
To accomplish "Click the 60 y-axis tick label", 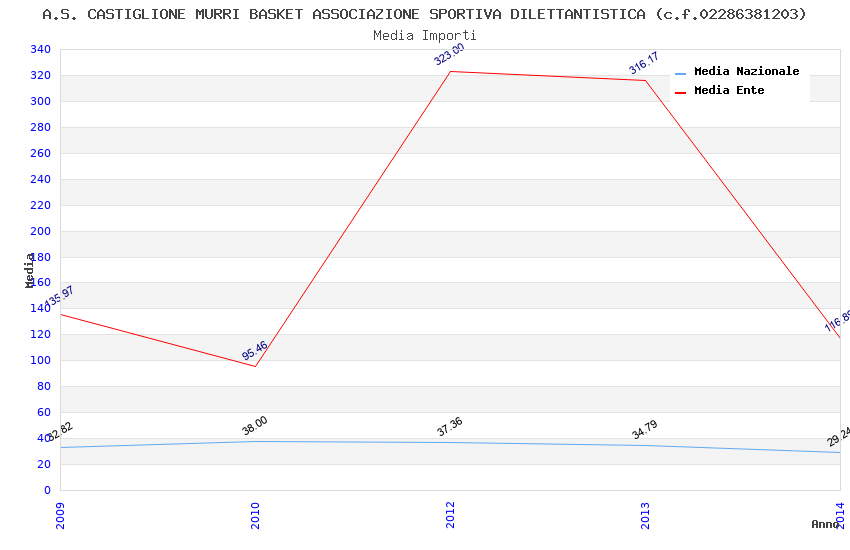I will [44, 412].
